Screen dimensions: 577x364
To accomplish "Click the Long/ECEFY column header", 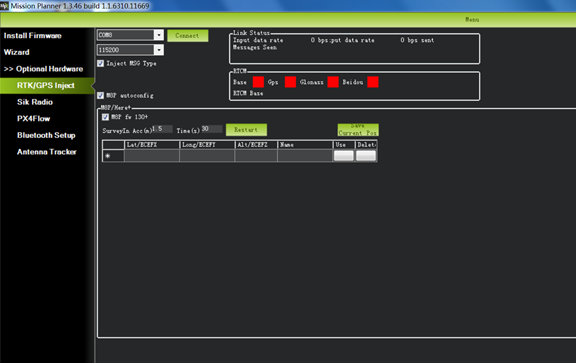I will pos(207,145).
